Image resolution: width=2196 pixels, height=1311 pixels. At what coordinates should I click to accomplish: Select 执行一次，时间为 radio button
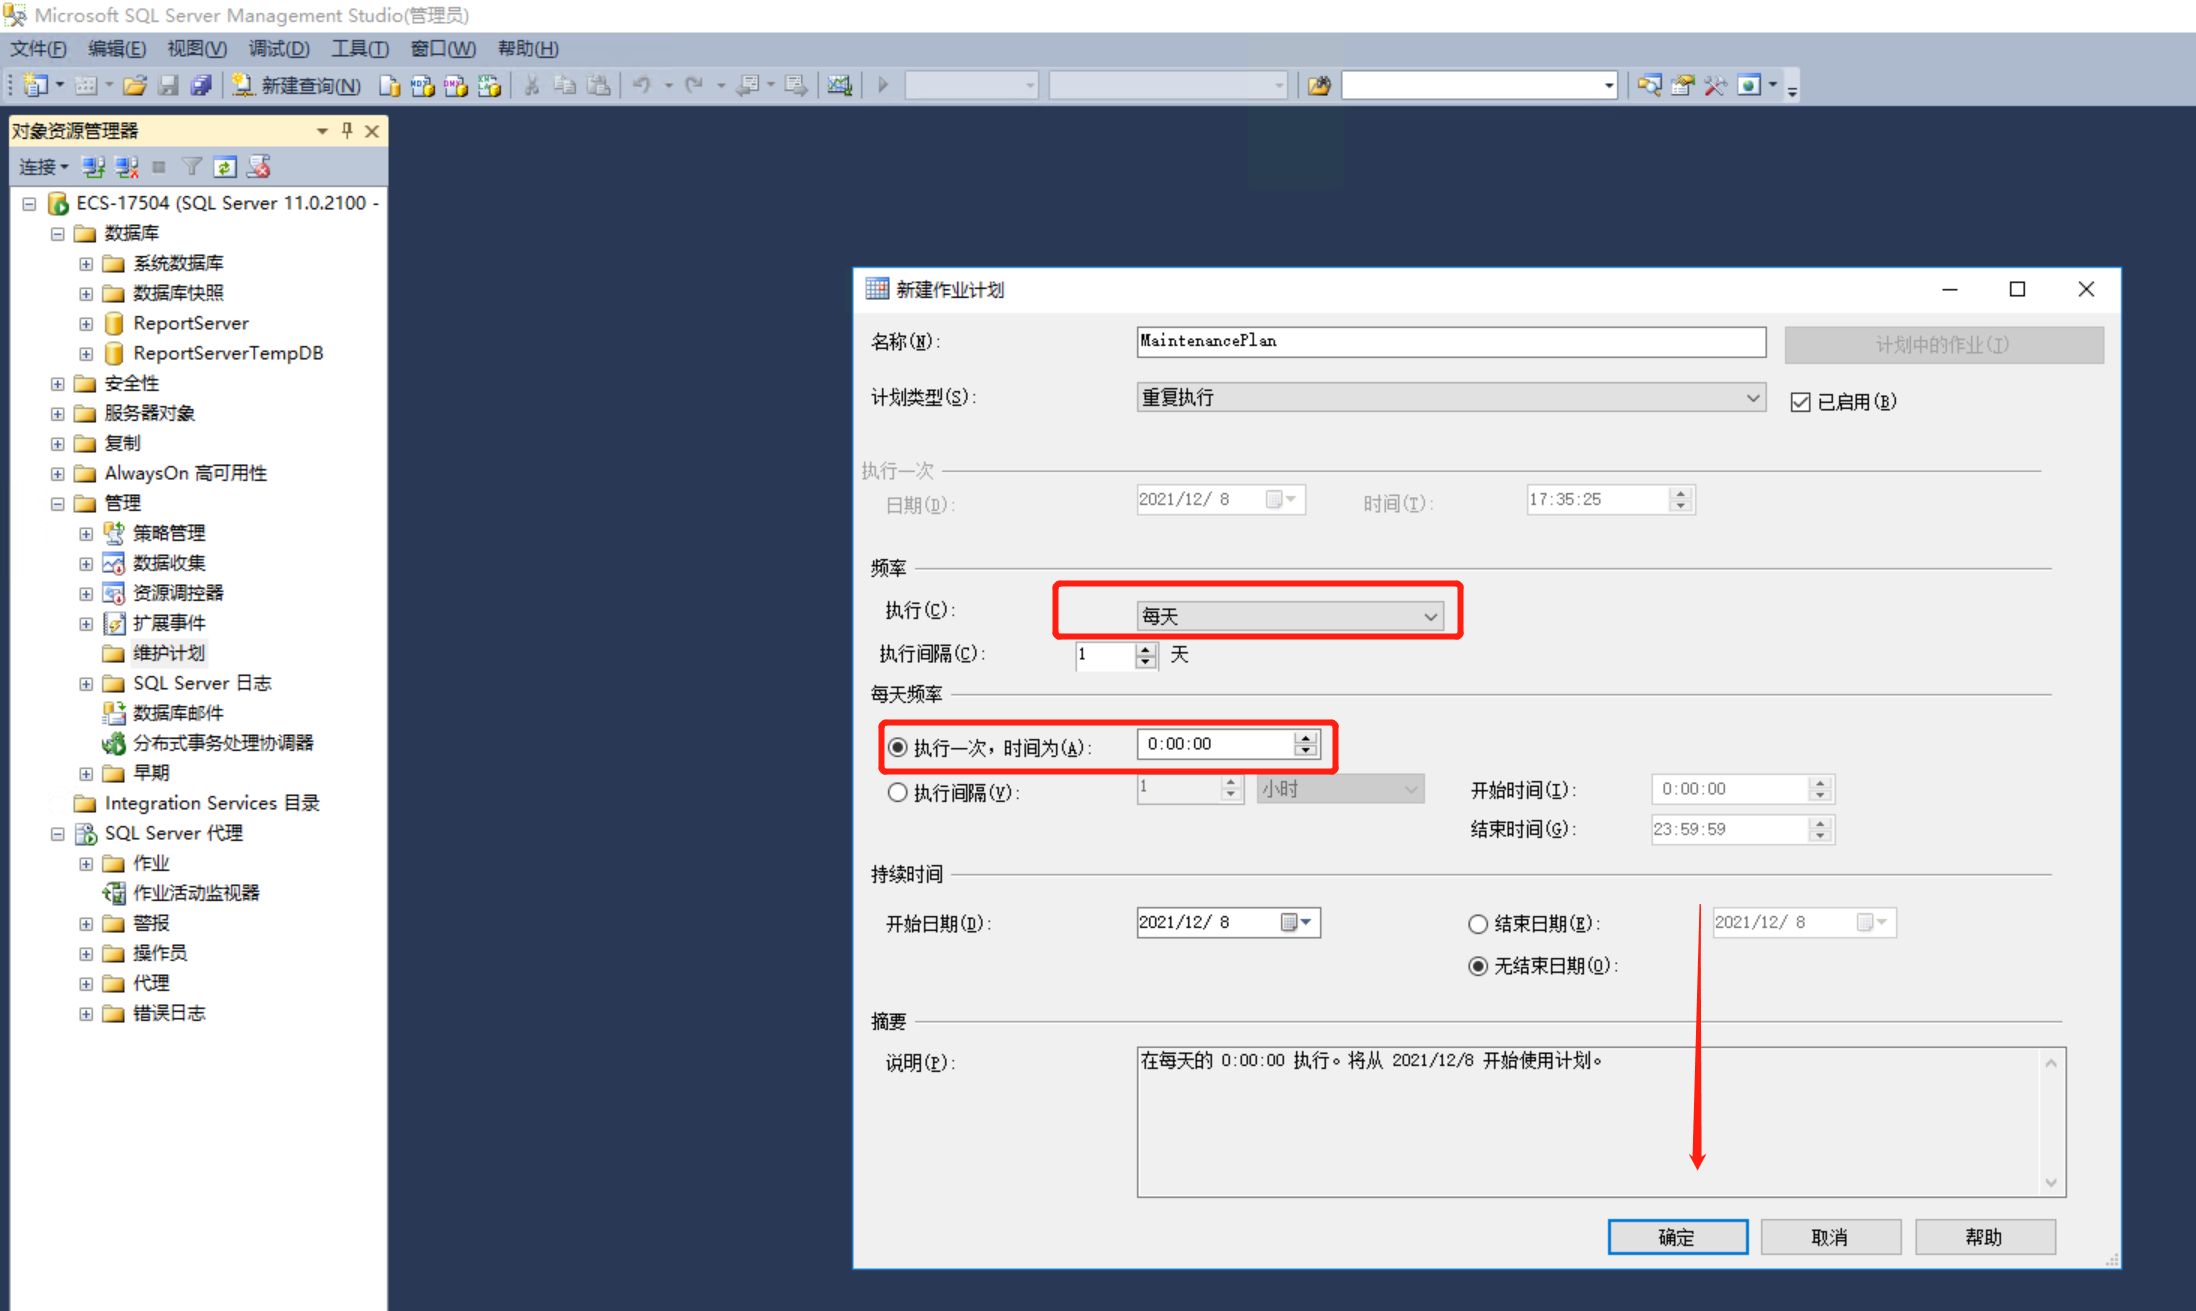[x=898, y=747]
